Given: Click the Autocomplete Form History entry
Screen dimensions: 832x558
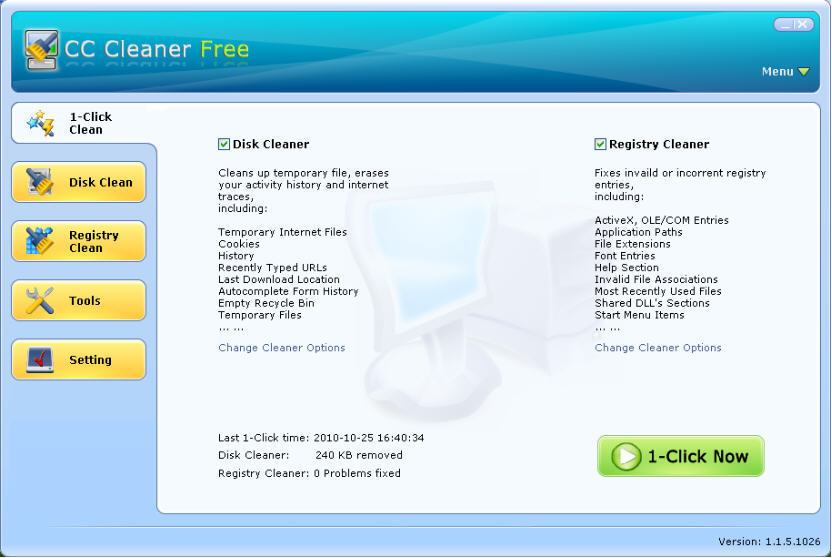Looking at the screenshot, I should click(288, 291).
